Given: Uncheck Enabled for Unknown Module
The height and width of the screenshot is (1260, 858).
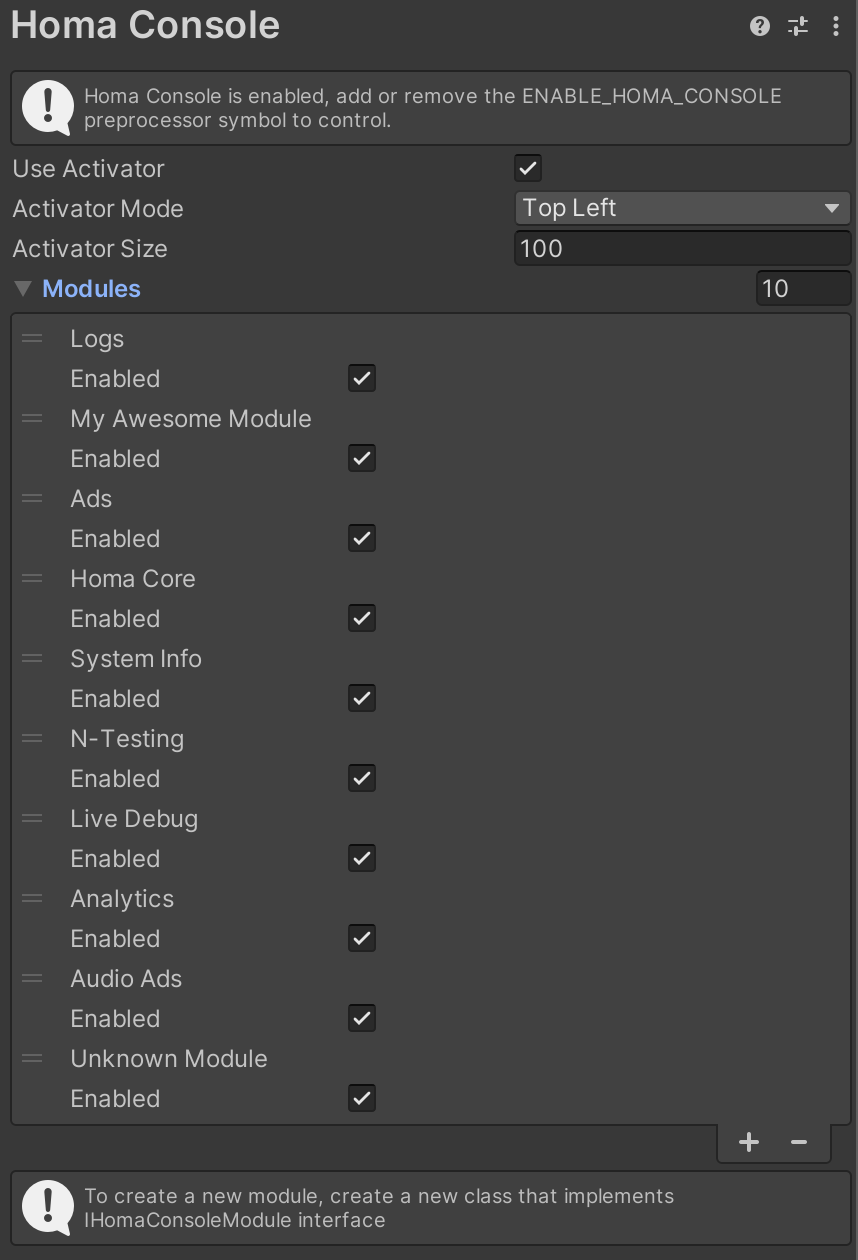Looking at the screenshot, I should pos(362,1099).
